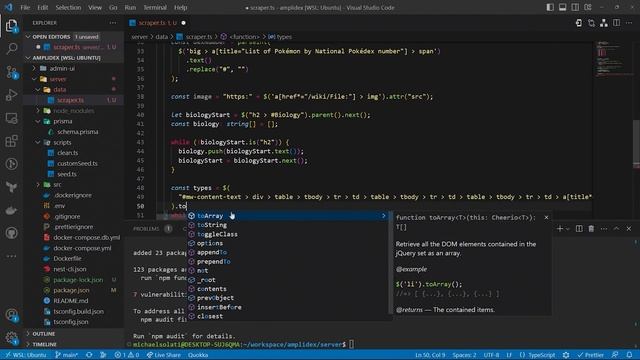
Task: Click the synchronize changes icon in status bar
Action: (89, 355)
